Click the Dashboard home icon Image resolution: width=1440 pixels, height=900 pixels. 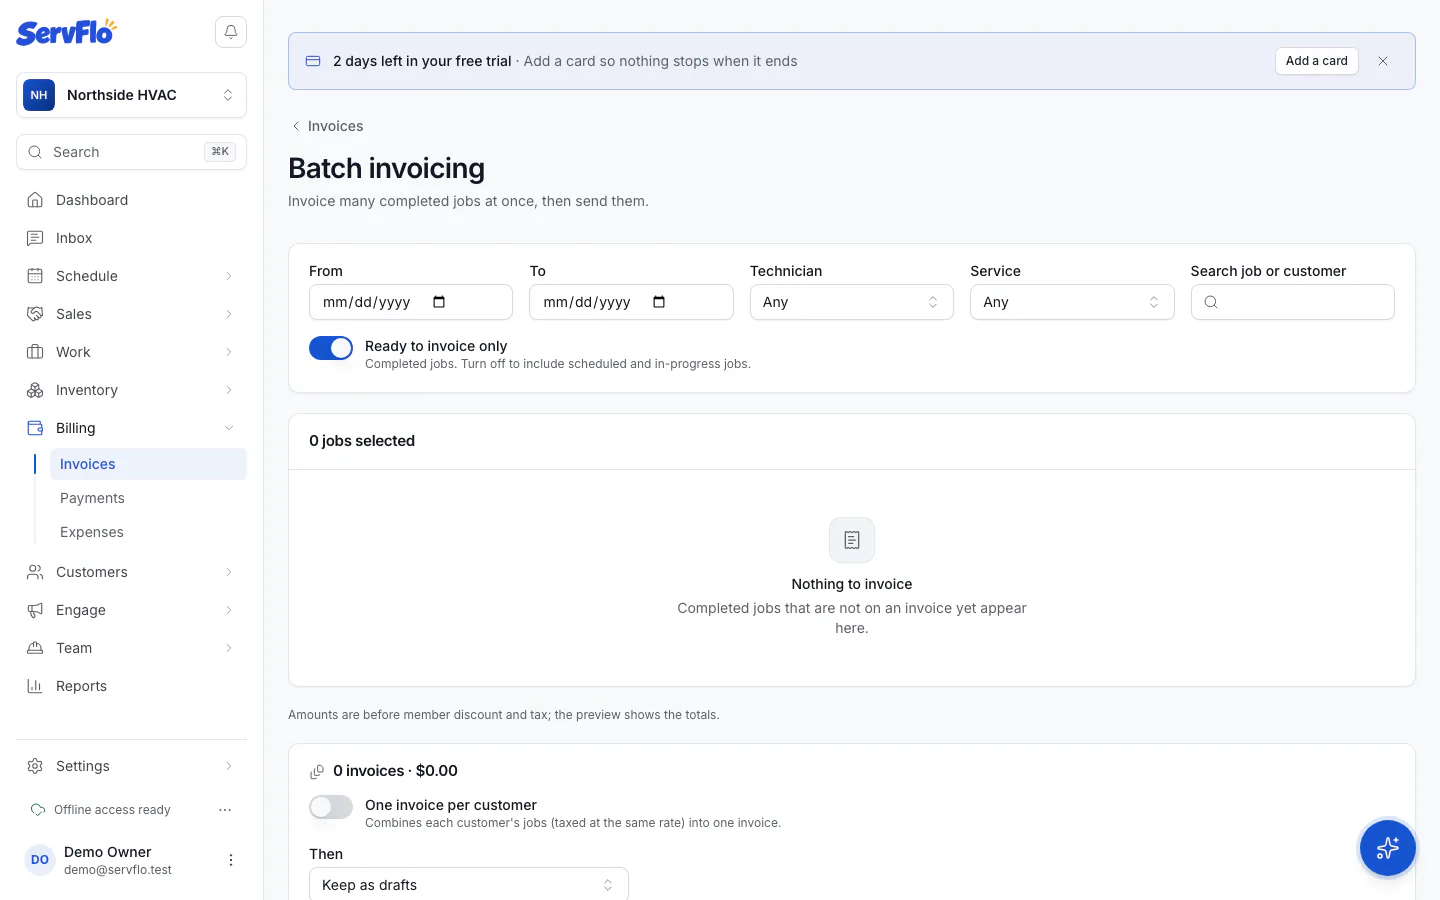(35, 200)
